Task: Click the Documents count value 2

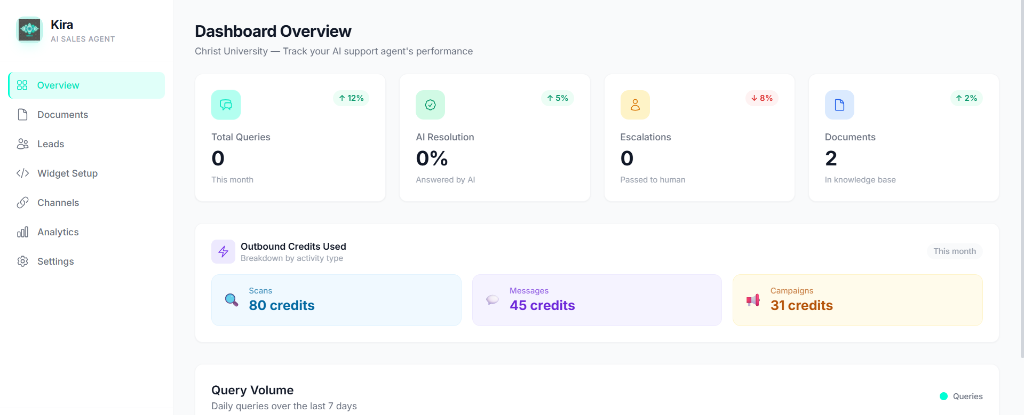Action: (831, 158)
